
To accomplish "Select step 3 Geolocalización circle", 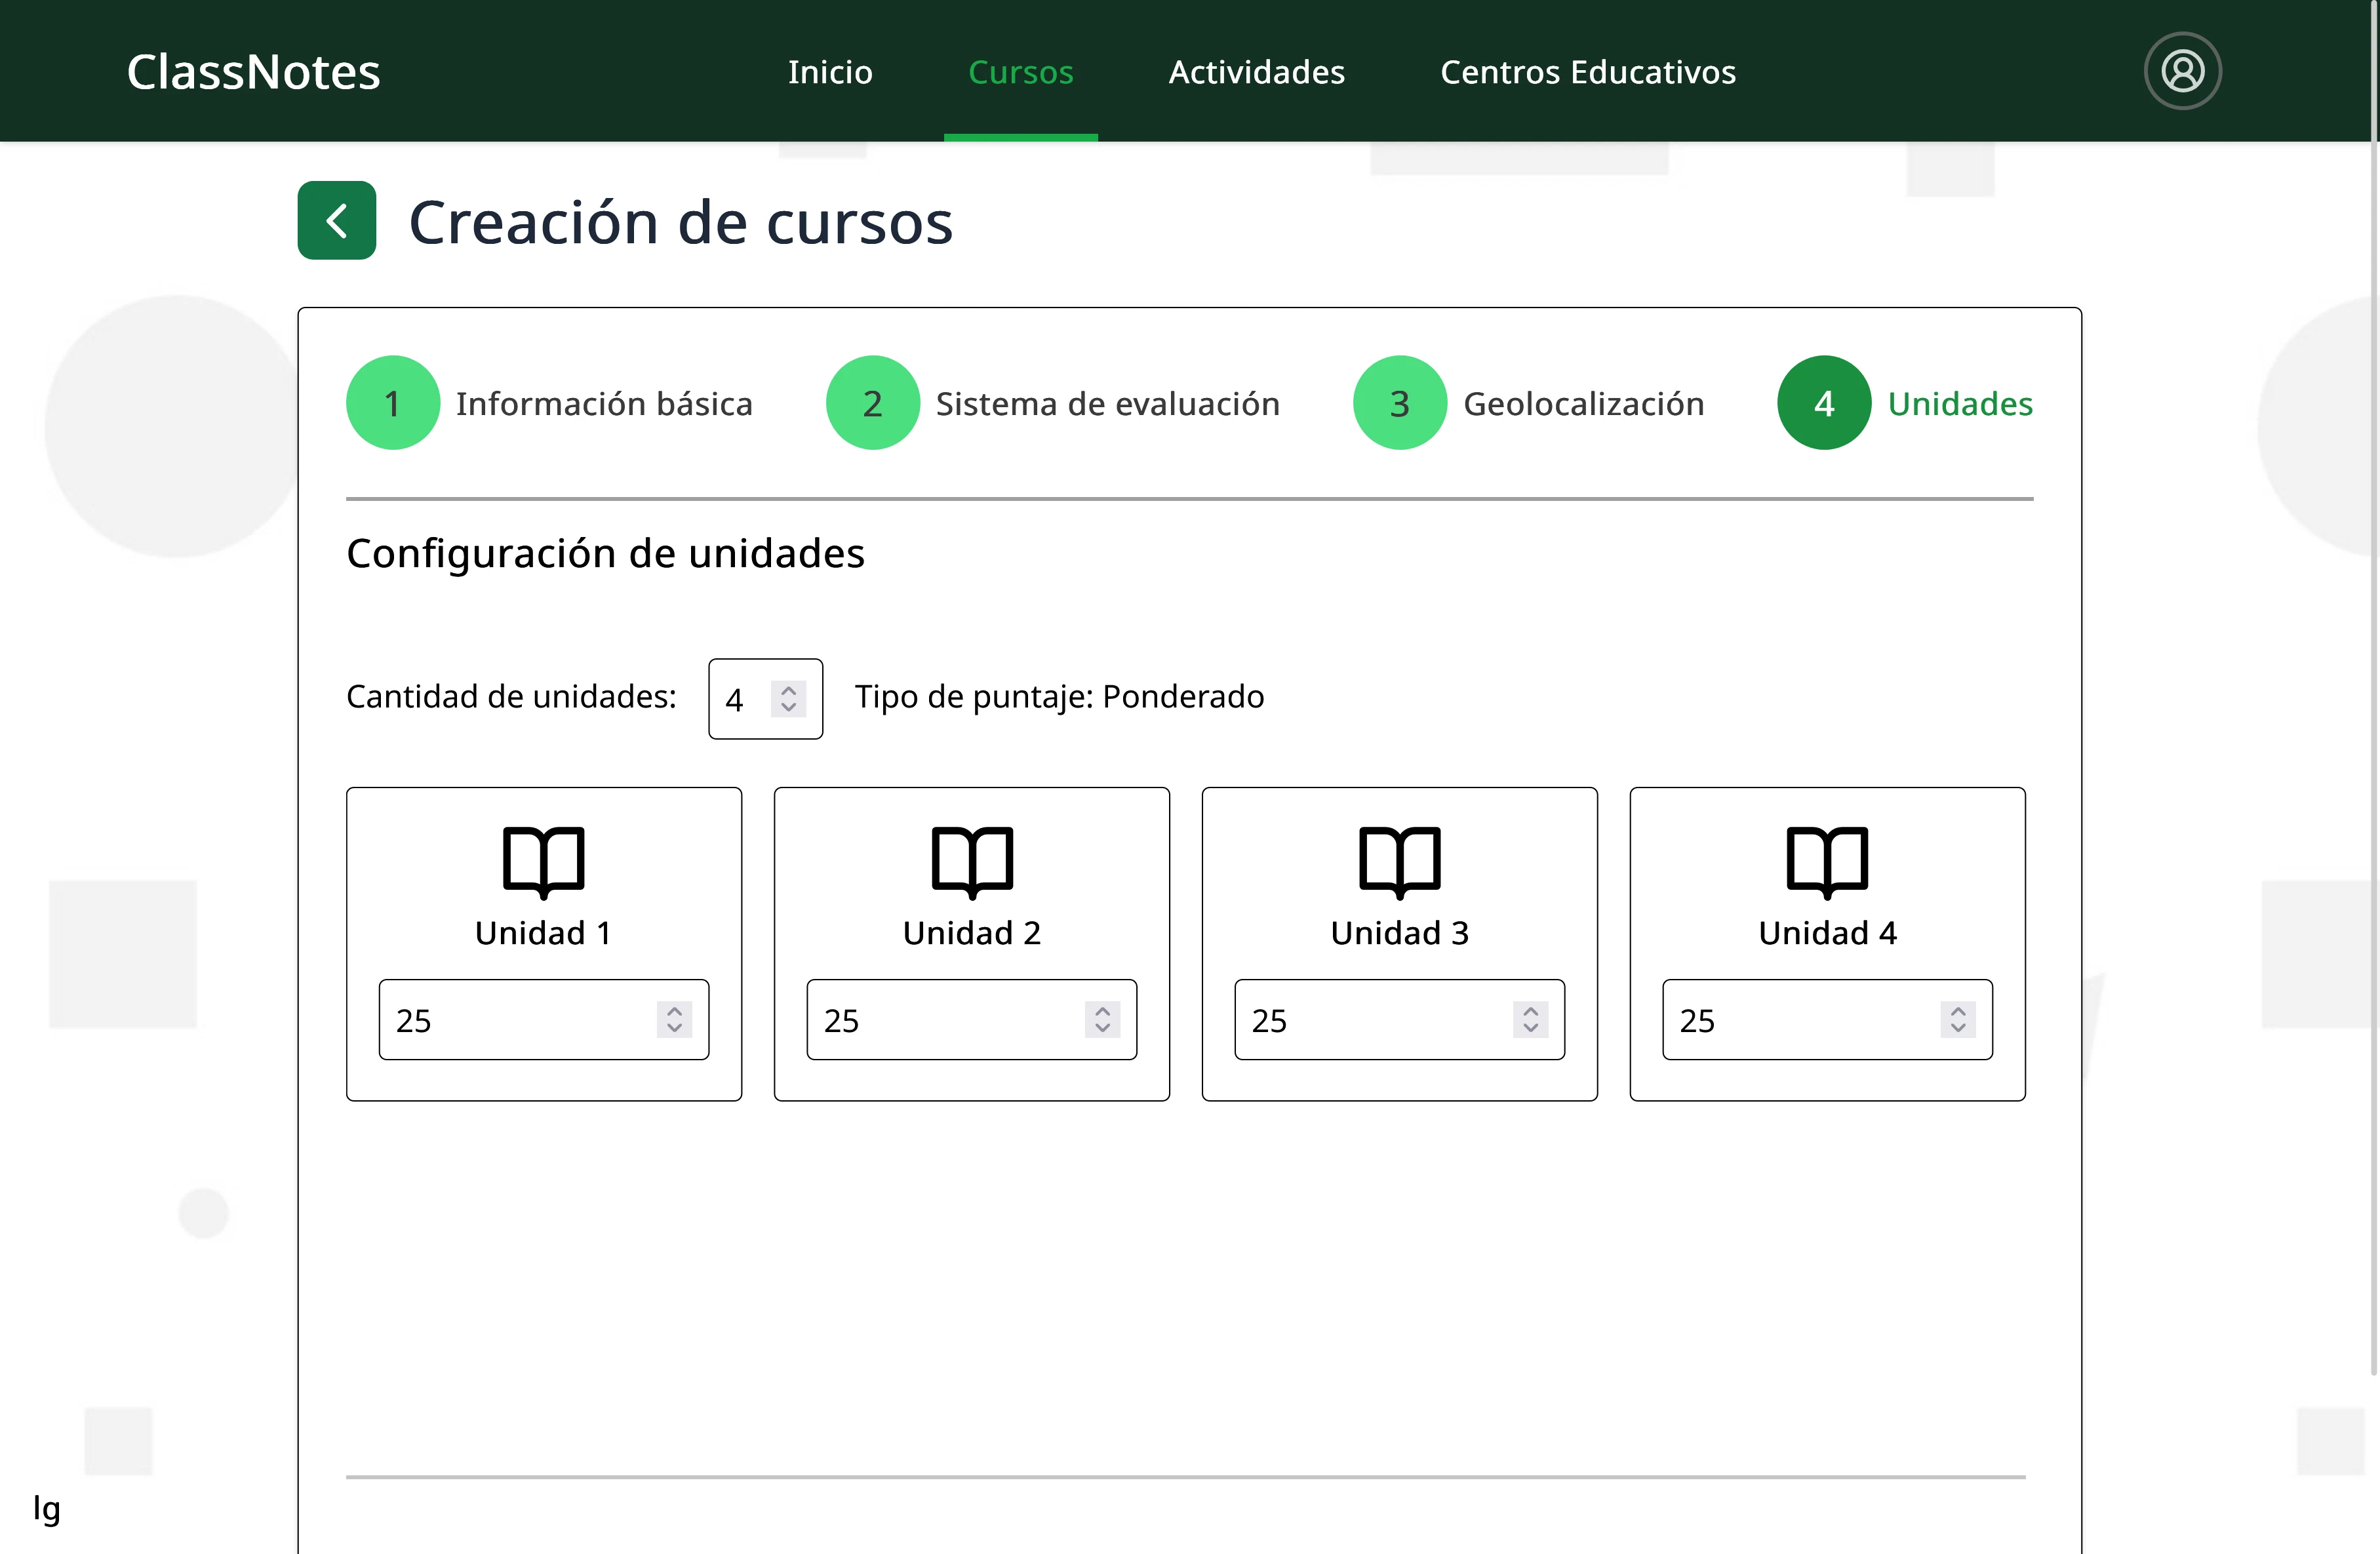I will (1398, 402).
